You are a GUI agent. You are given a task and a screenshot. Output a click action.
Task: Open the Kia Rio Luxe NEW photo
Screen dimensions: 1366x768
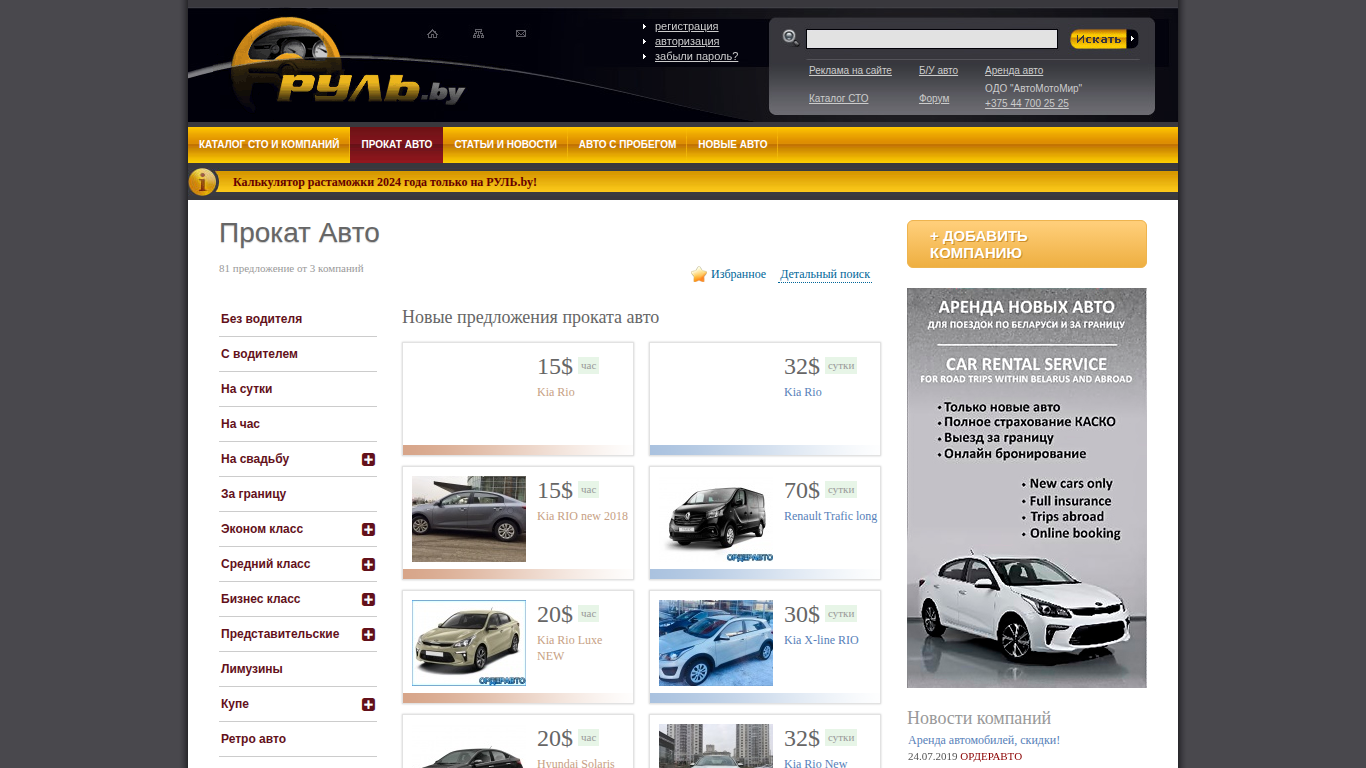click(x=469, y=643)
